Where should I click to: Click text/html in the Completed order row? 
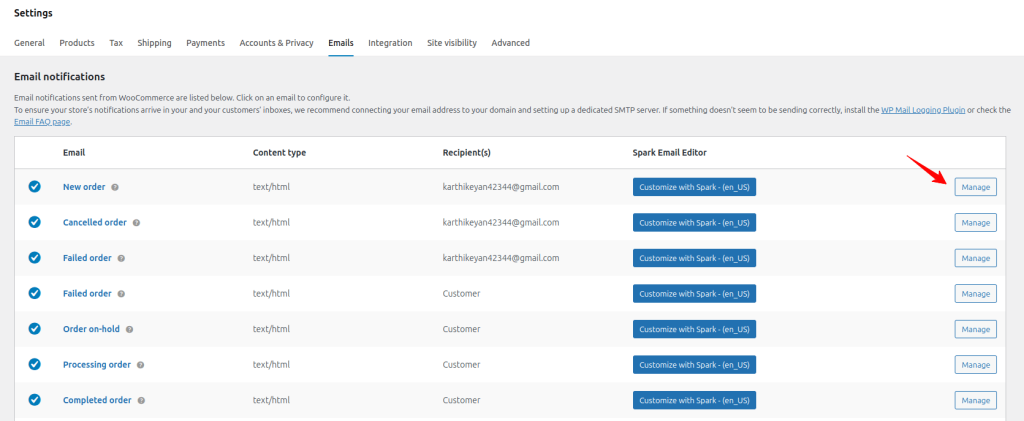coord(271,400)
